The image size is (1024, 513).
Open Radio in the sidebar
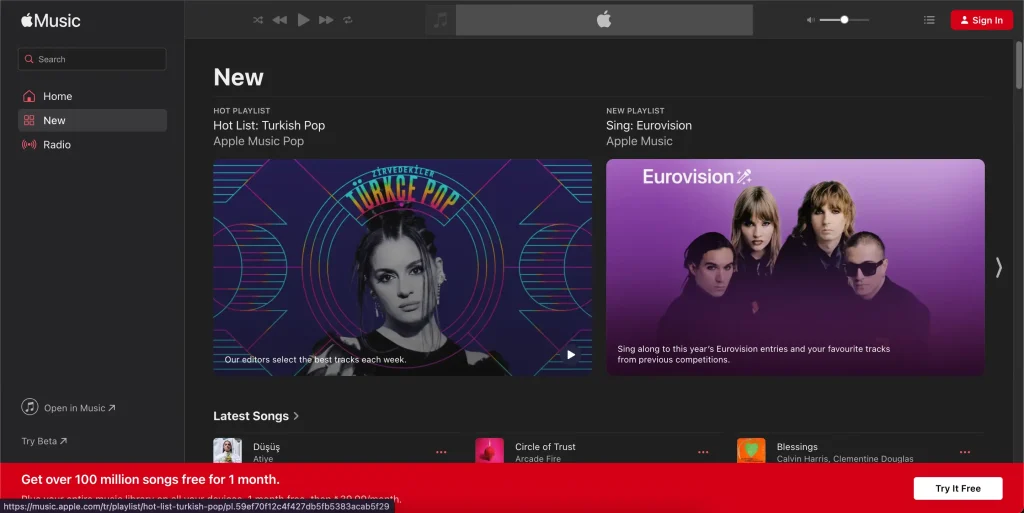[92, 144]
